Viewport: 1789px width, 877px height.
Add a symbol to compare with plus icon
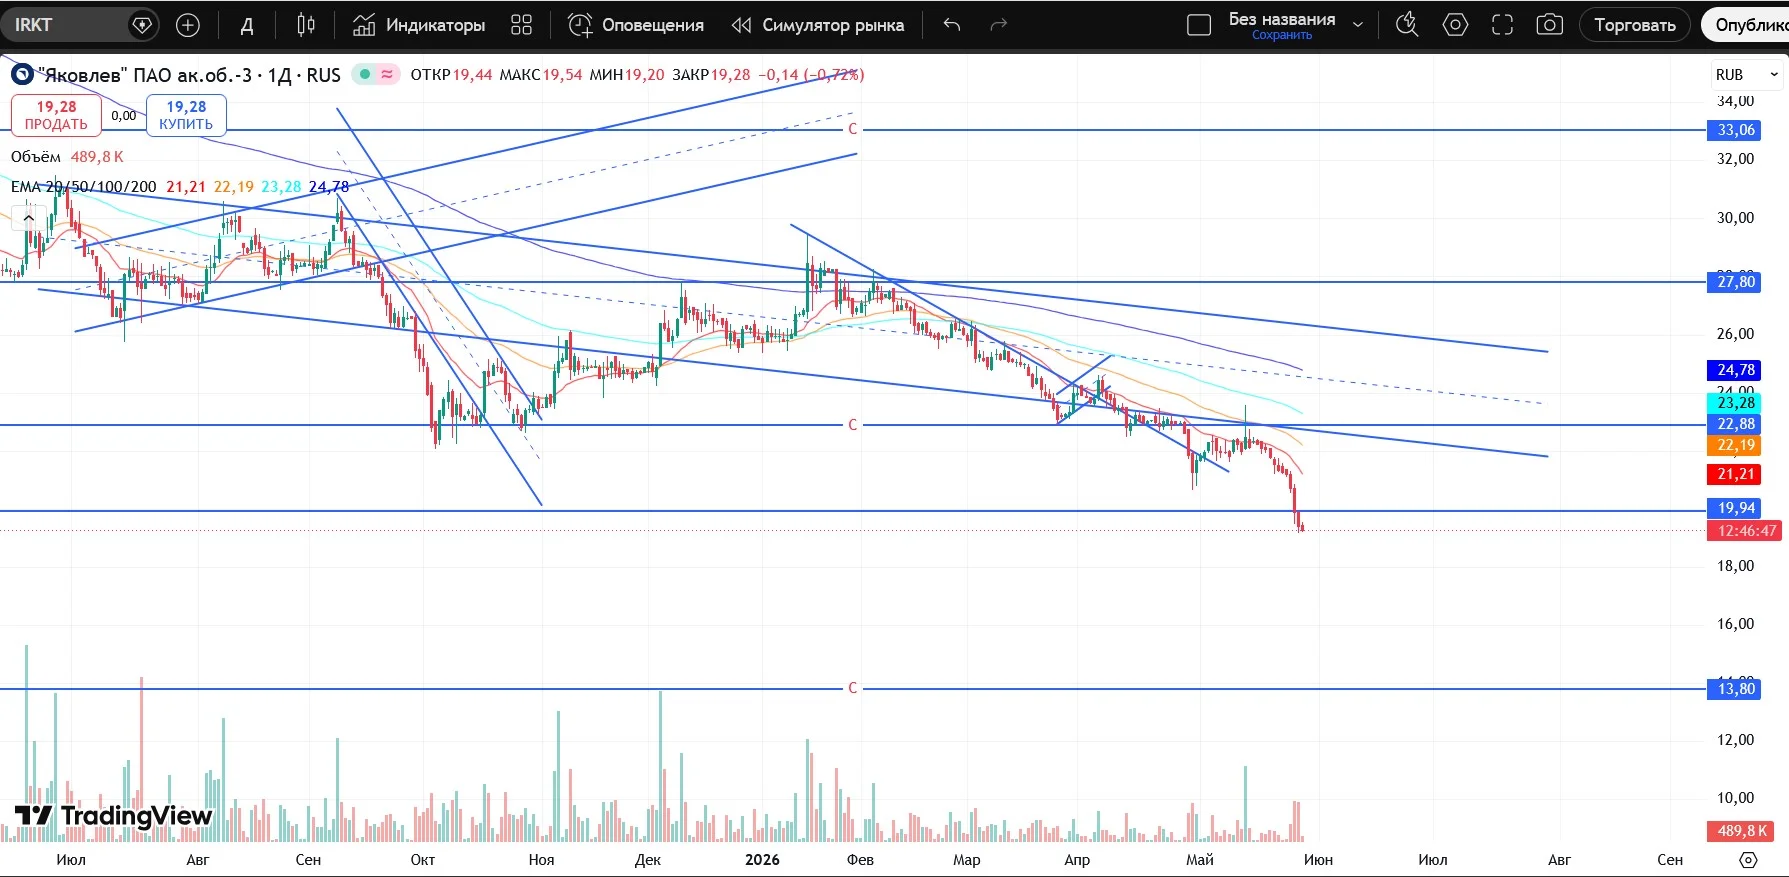click(188, 25)
